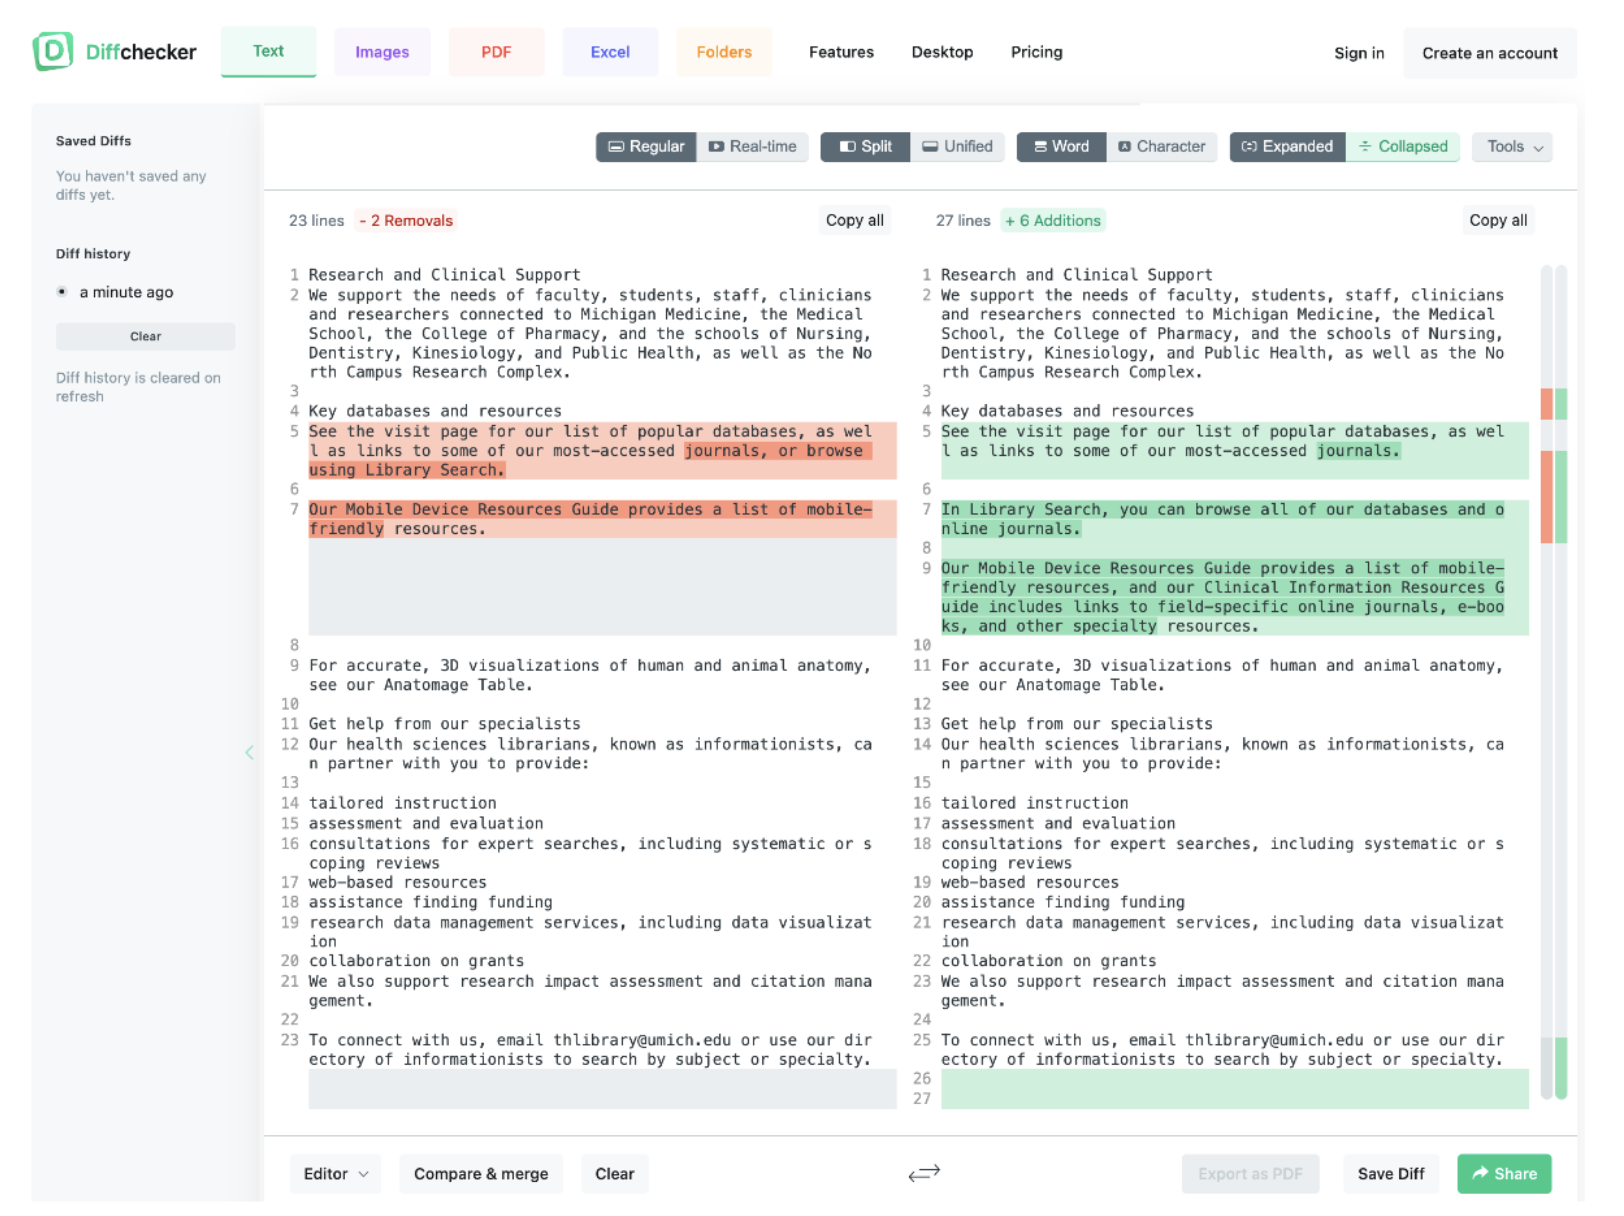
Task: Switch to Unified view
Action: 957,147
